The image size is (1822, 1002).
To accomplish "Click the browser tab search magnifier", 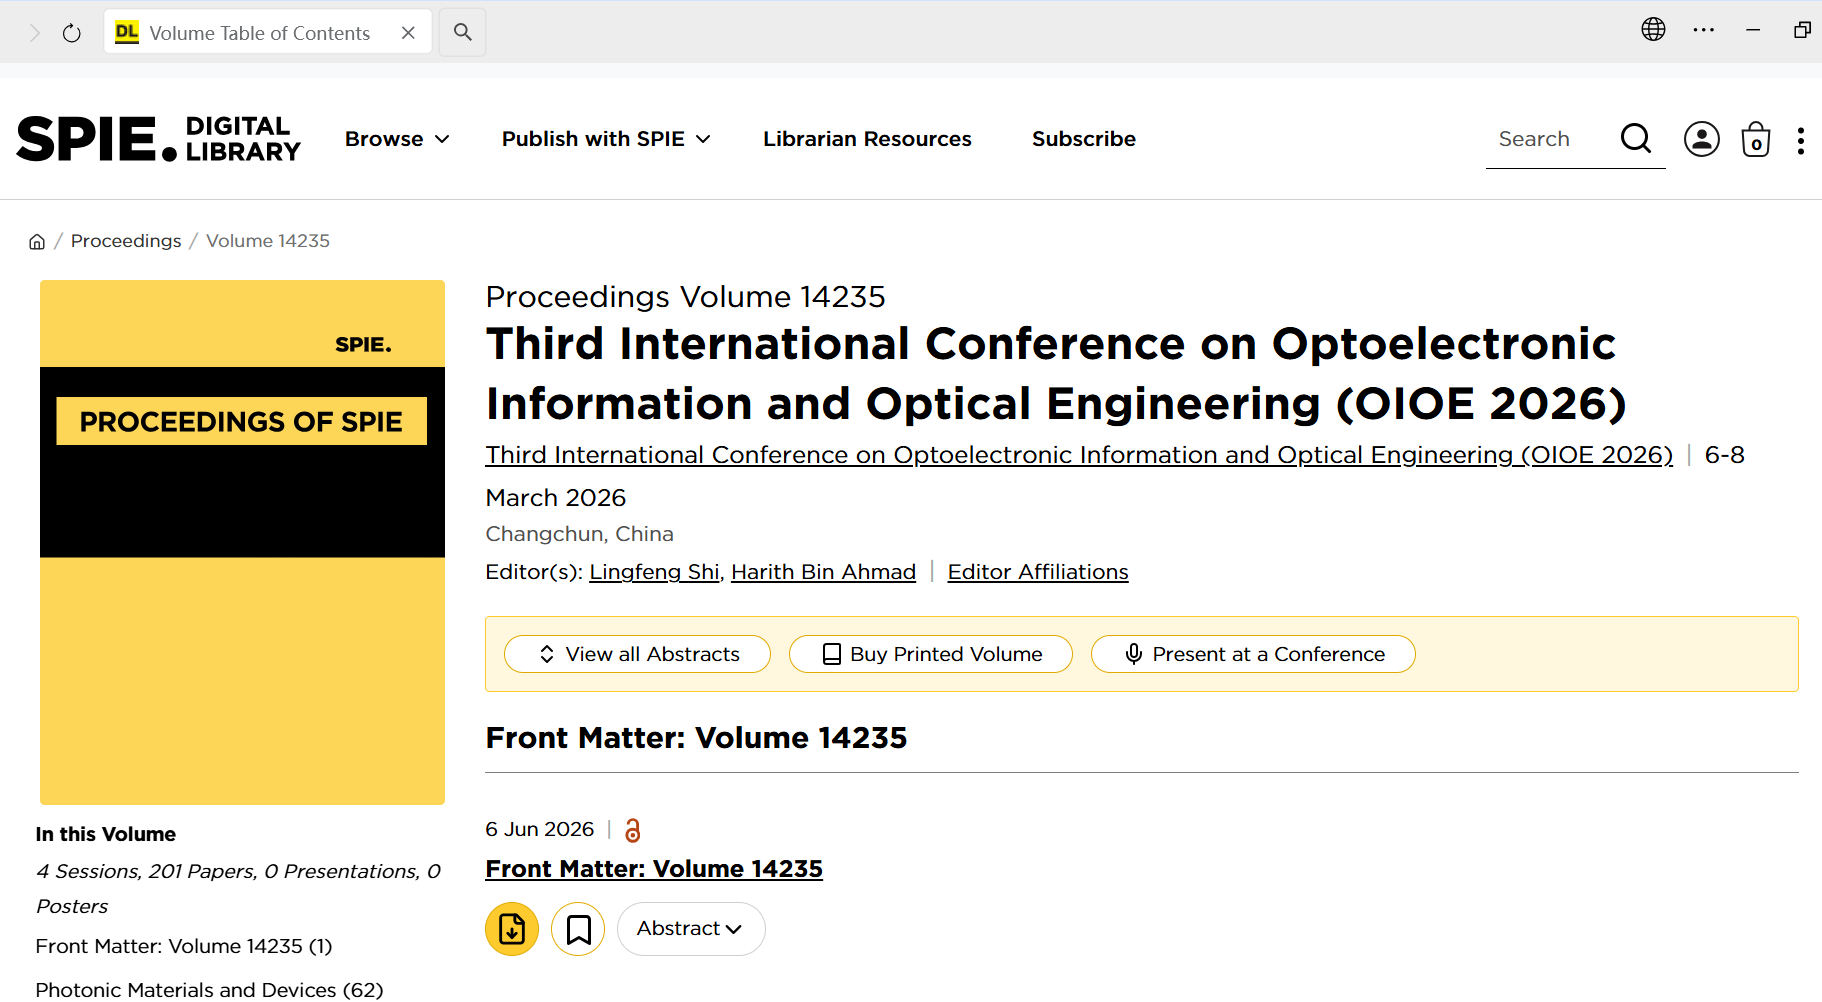I will pos(462,32).
